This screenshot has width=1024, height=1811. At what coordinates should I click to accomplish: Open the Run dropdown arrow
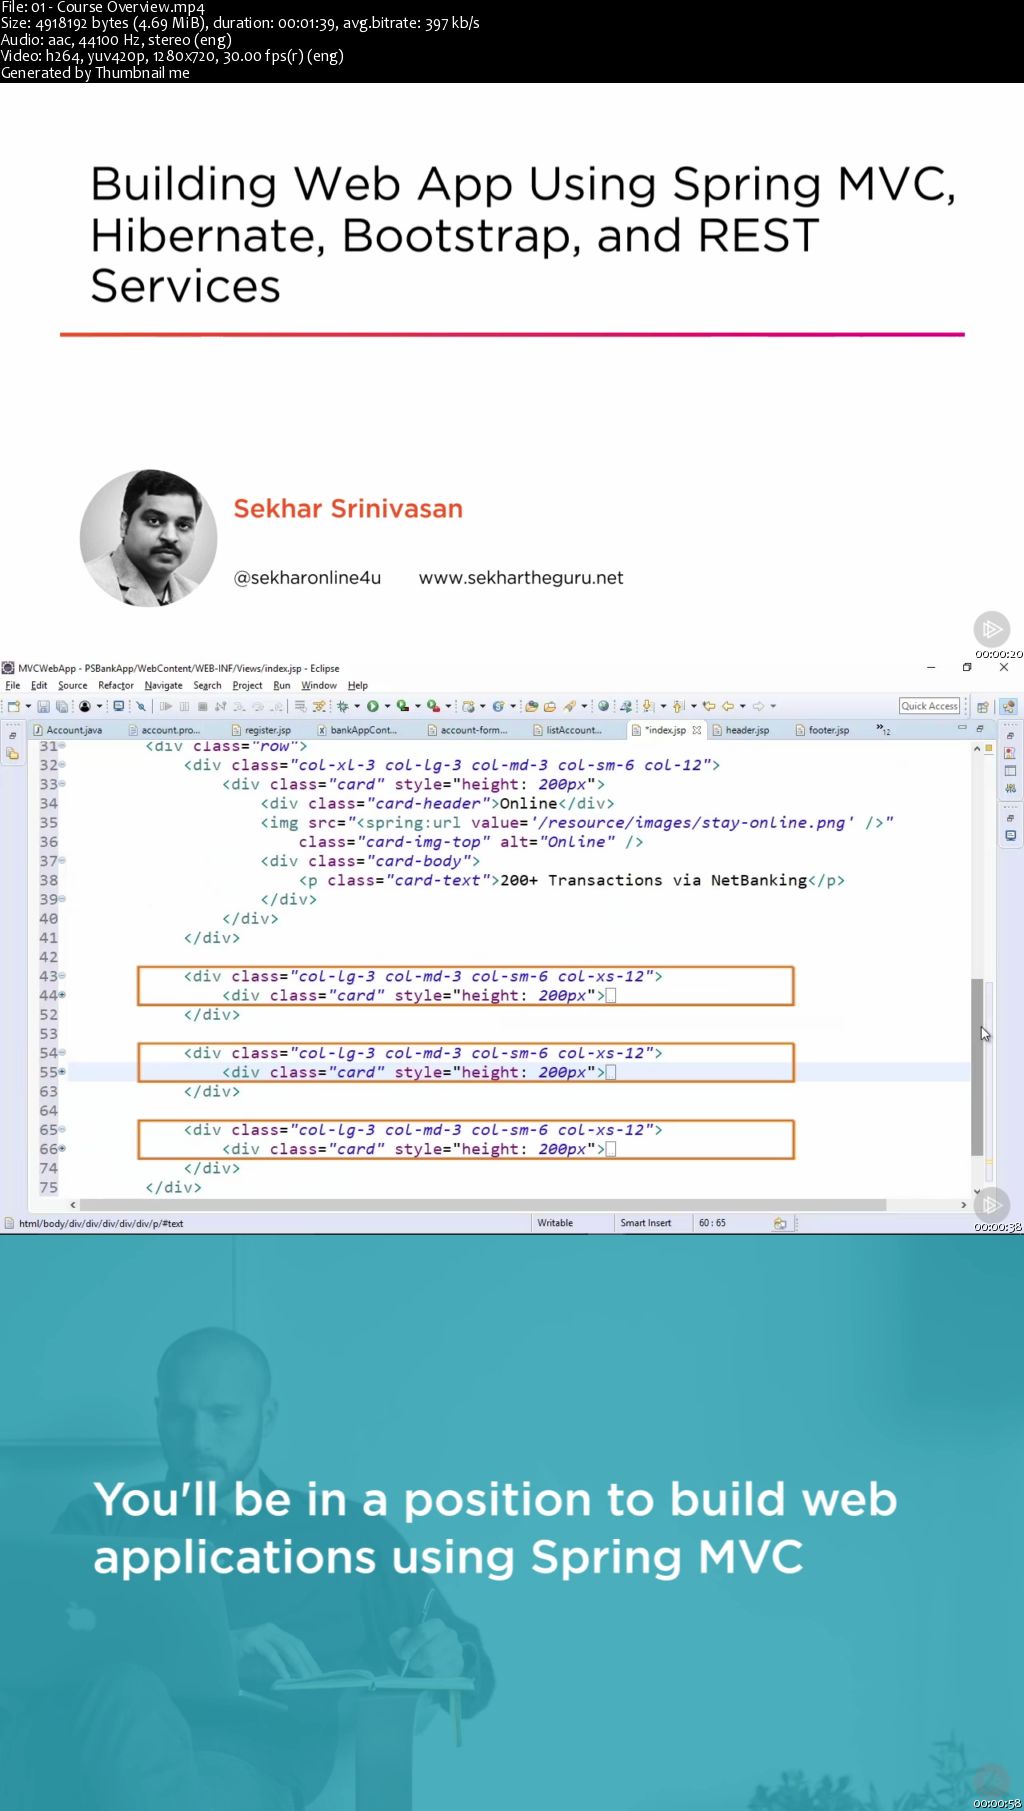click(387, 706)
